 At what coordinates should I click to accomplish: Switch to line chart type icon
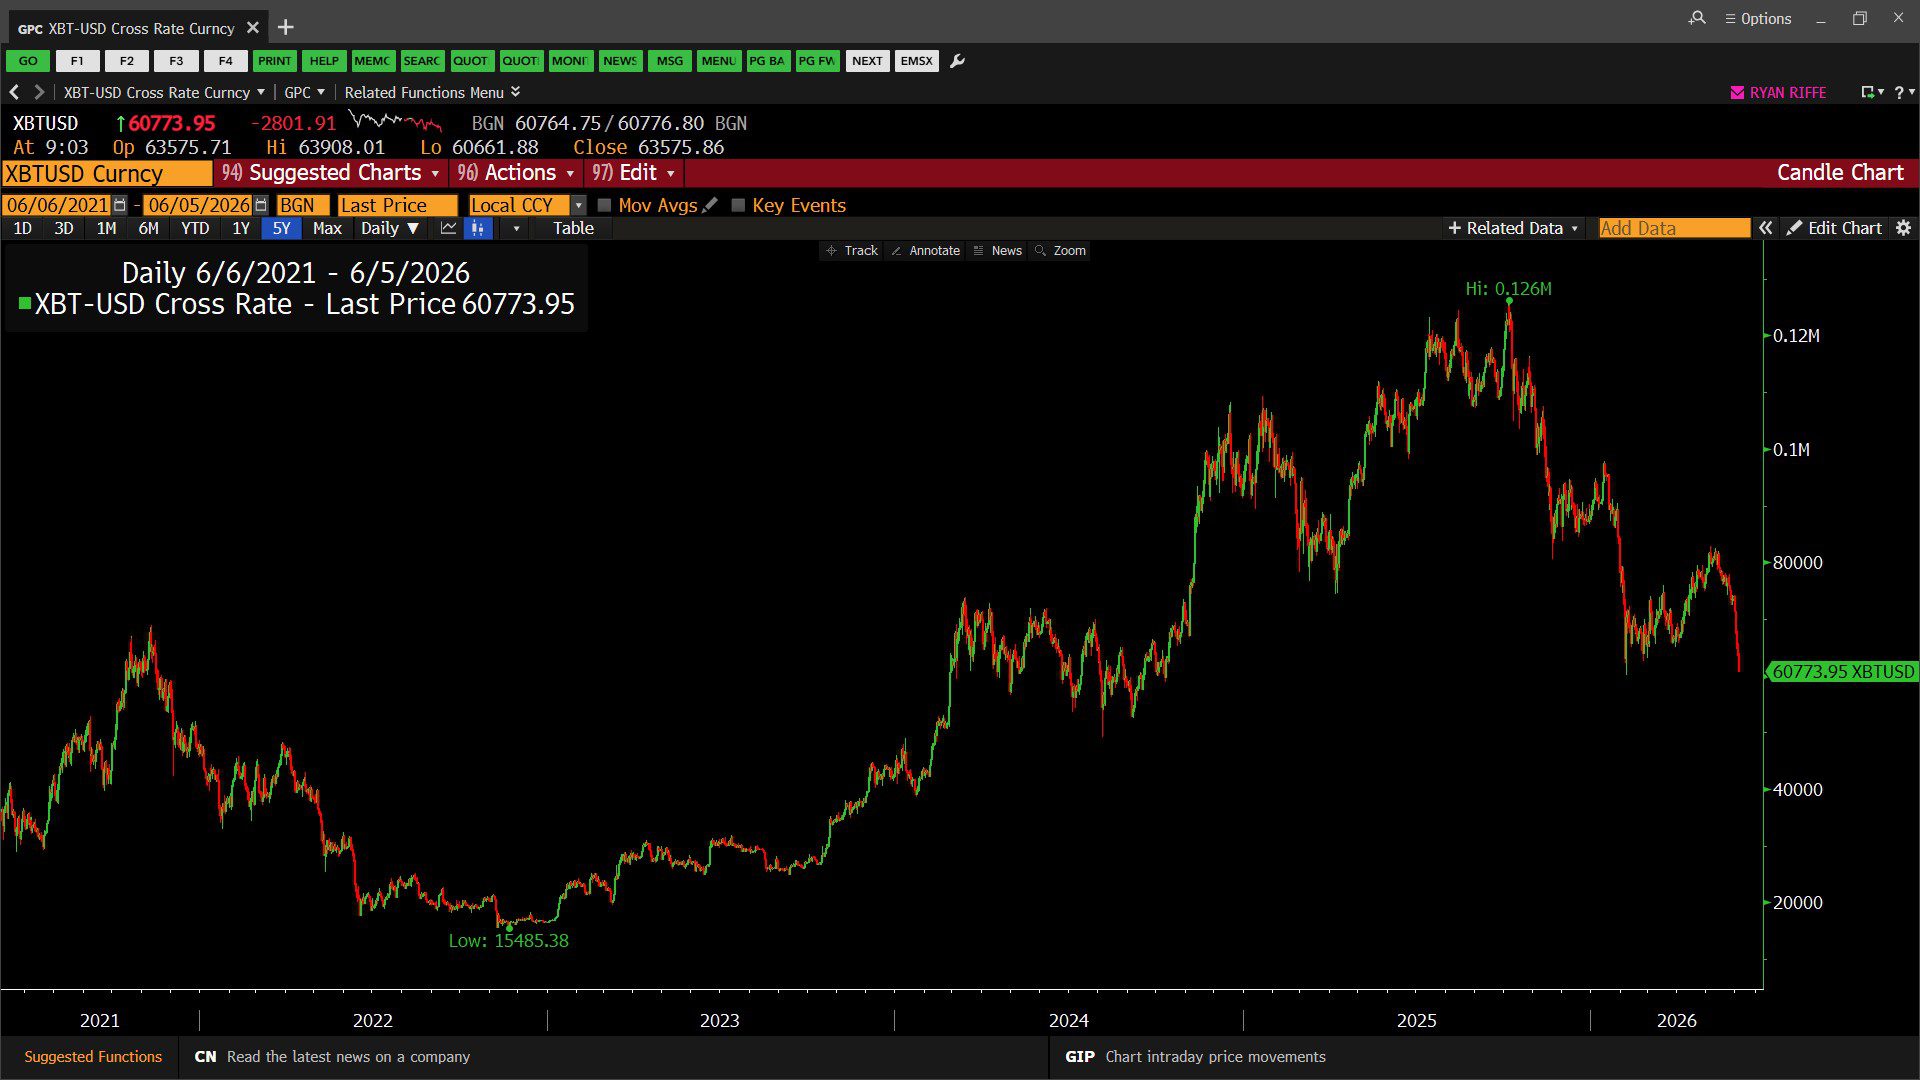[448, 228]
